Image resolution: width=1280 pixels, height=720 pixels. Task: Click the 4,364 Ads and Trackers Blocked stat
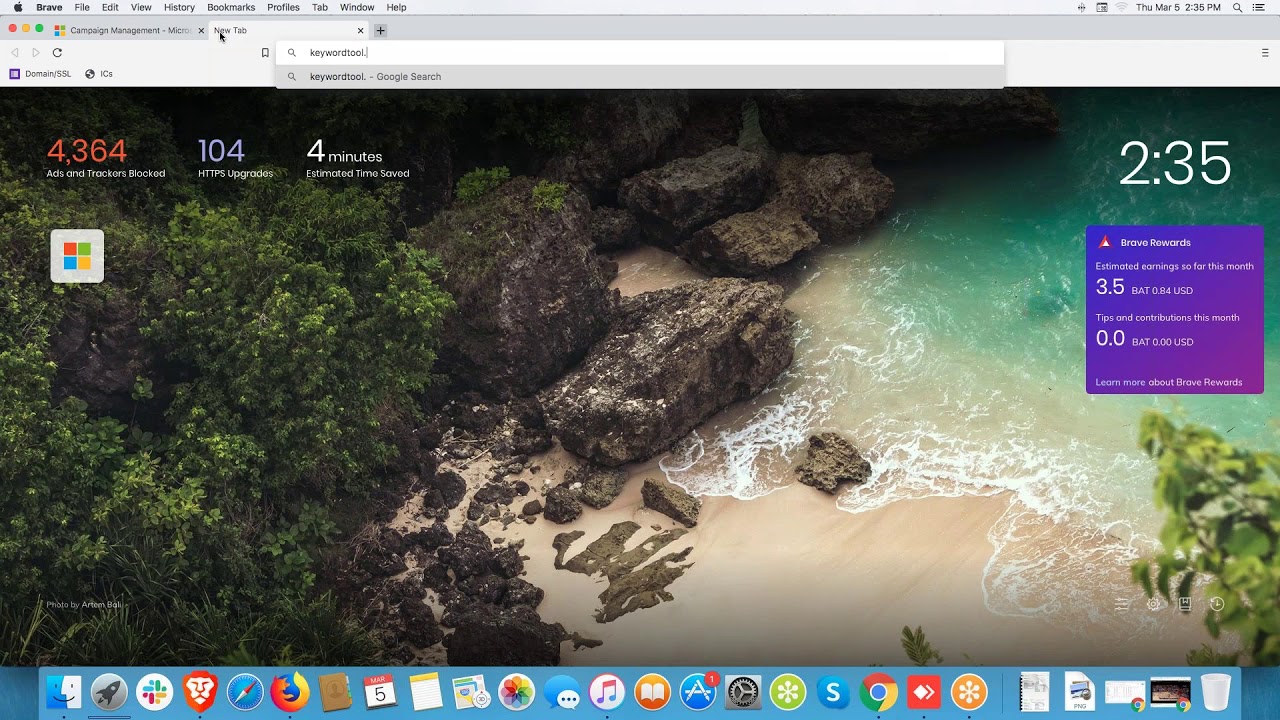click(x=105, y=158)
